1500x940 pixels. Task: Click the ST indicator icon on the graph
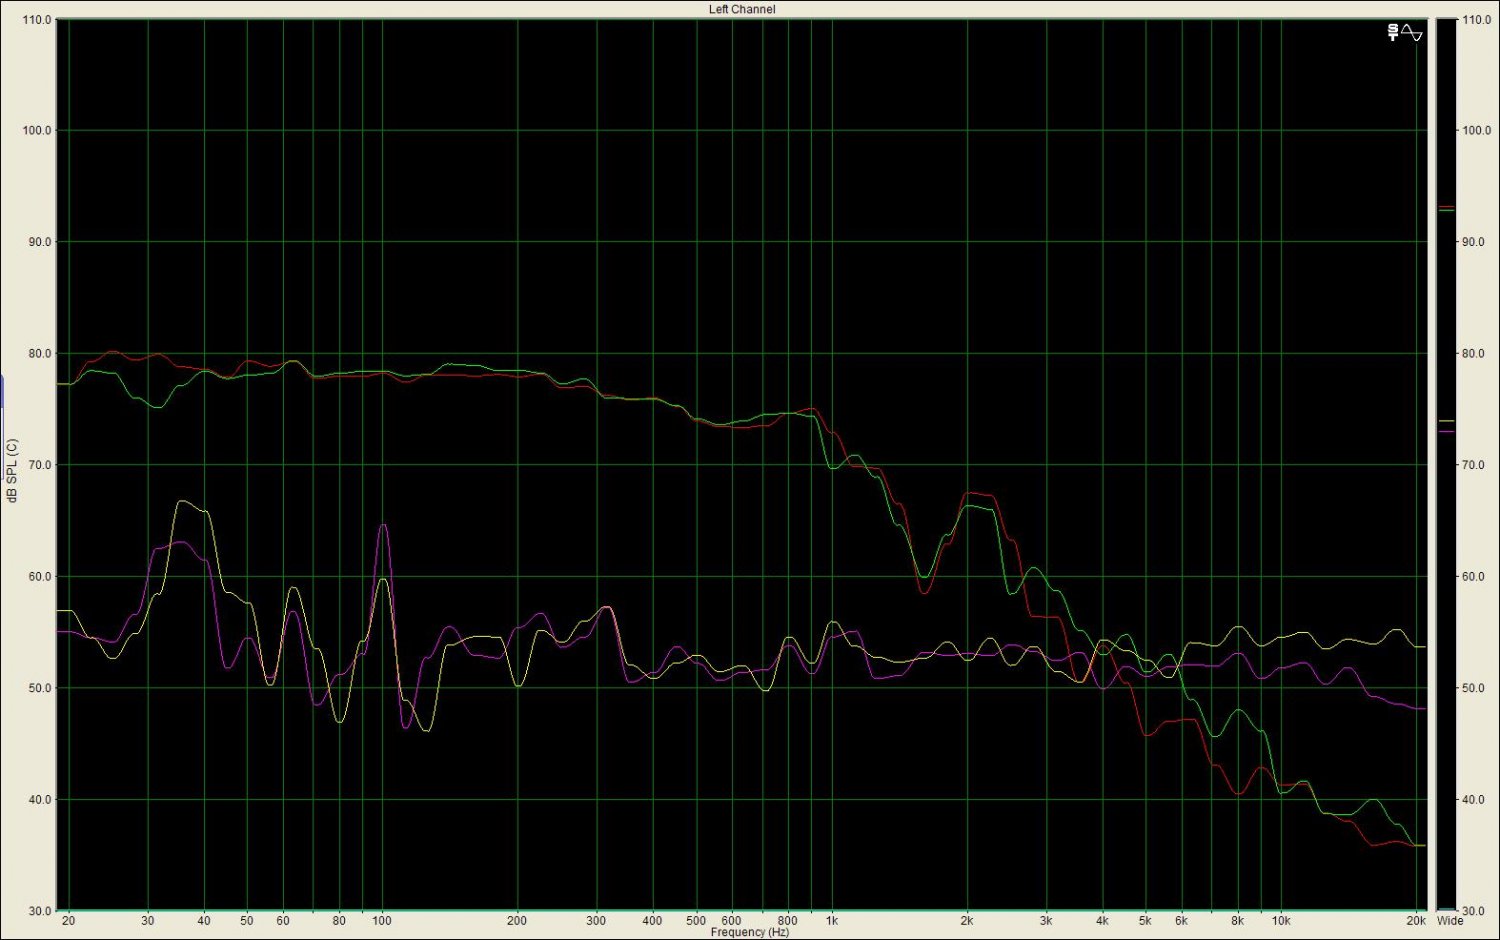[x=1393, y=33]
